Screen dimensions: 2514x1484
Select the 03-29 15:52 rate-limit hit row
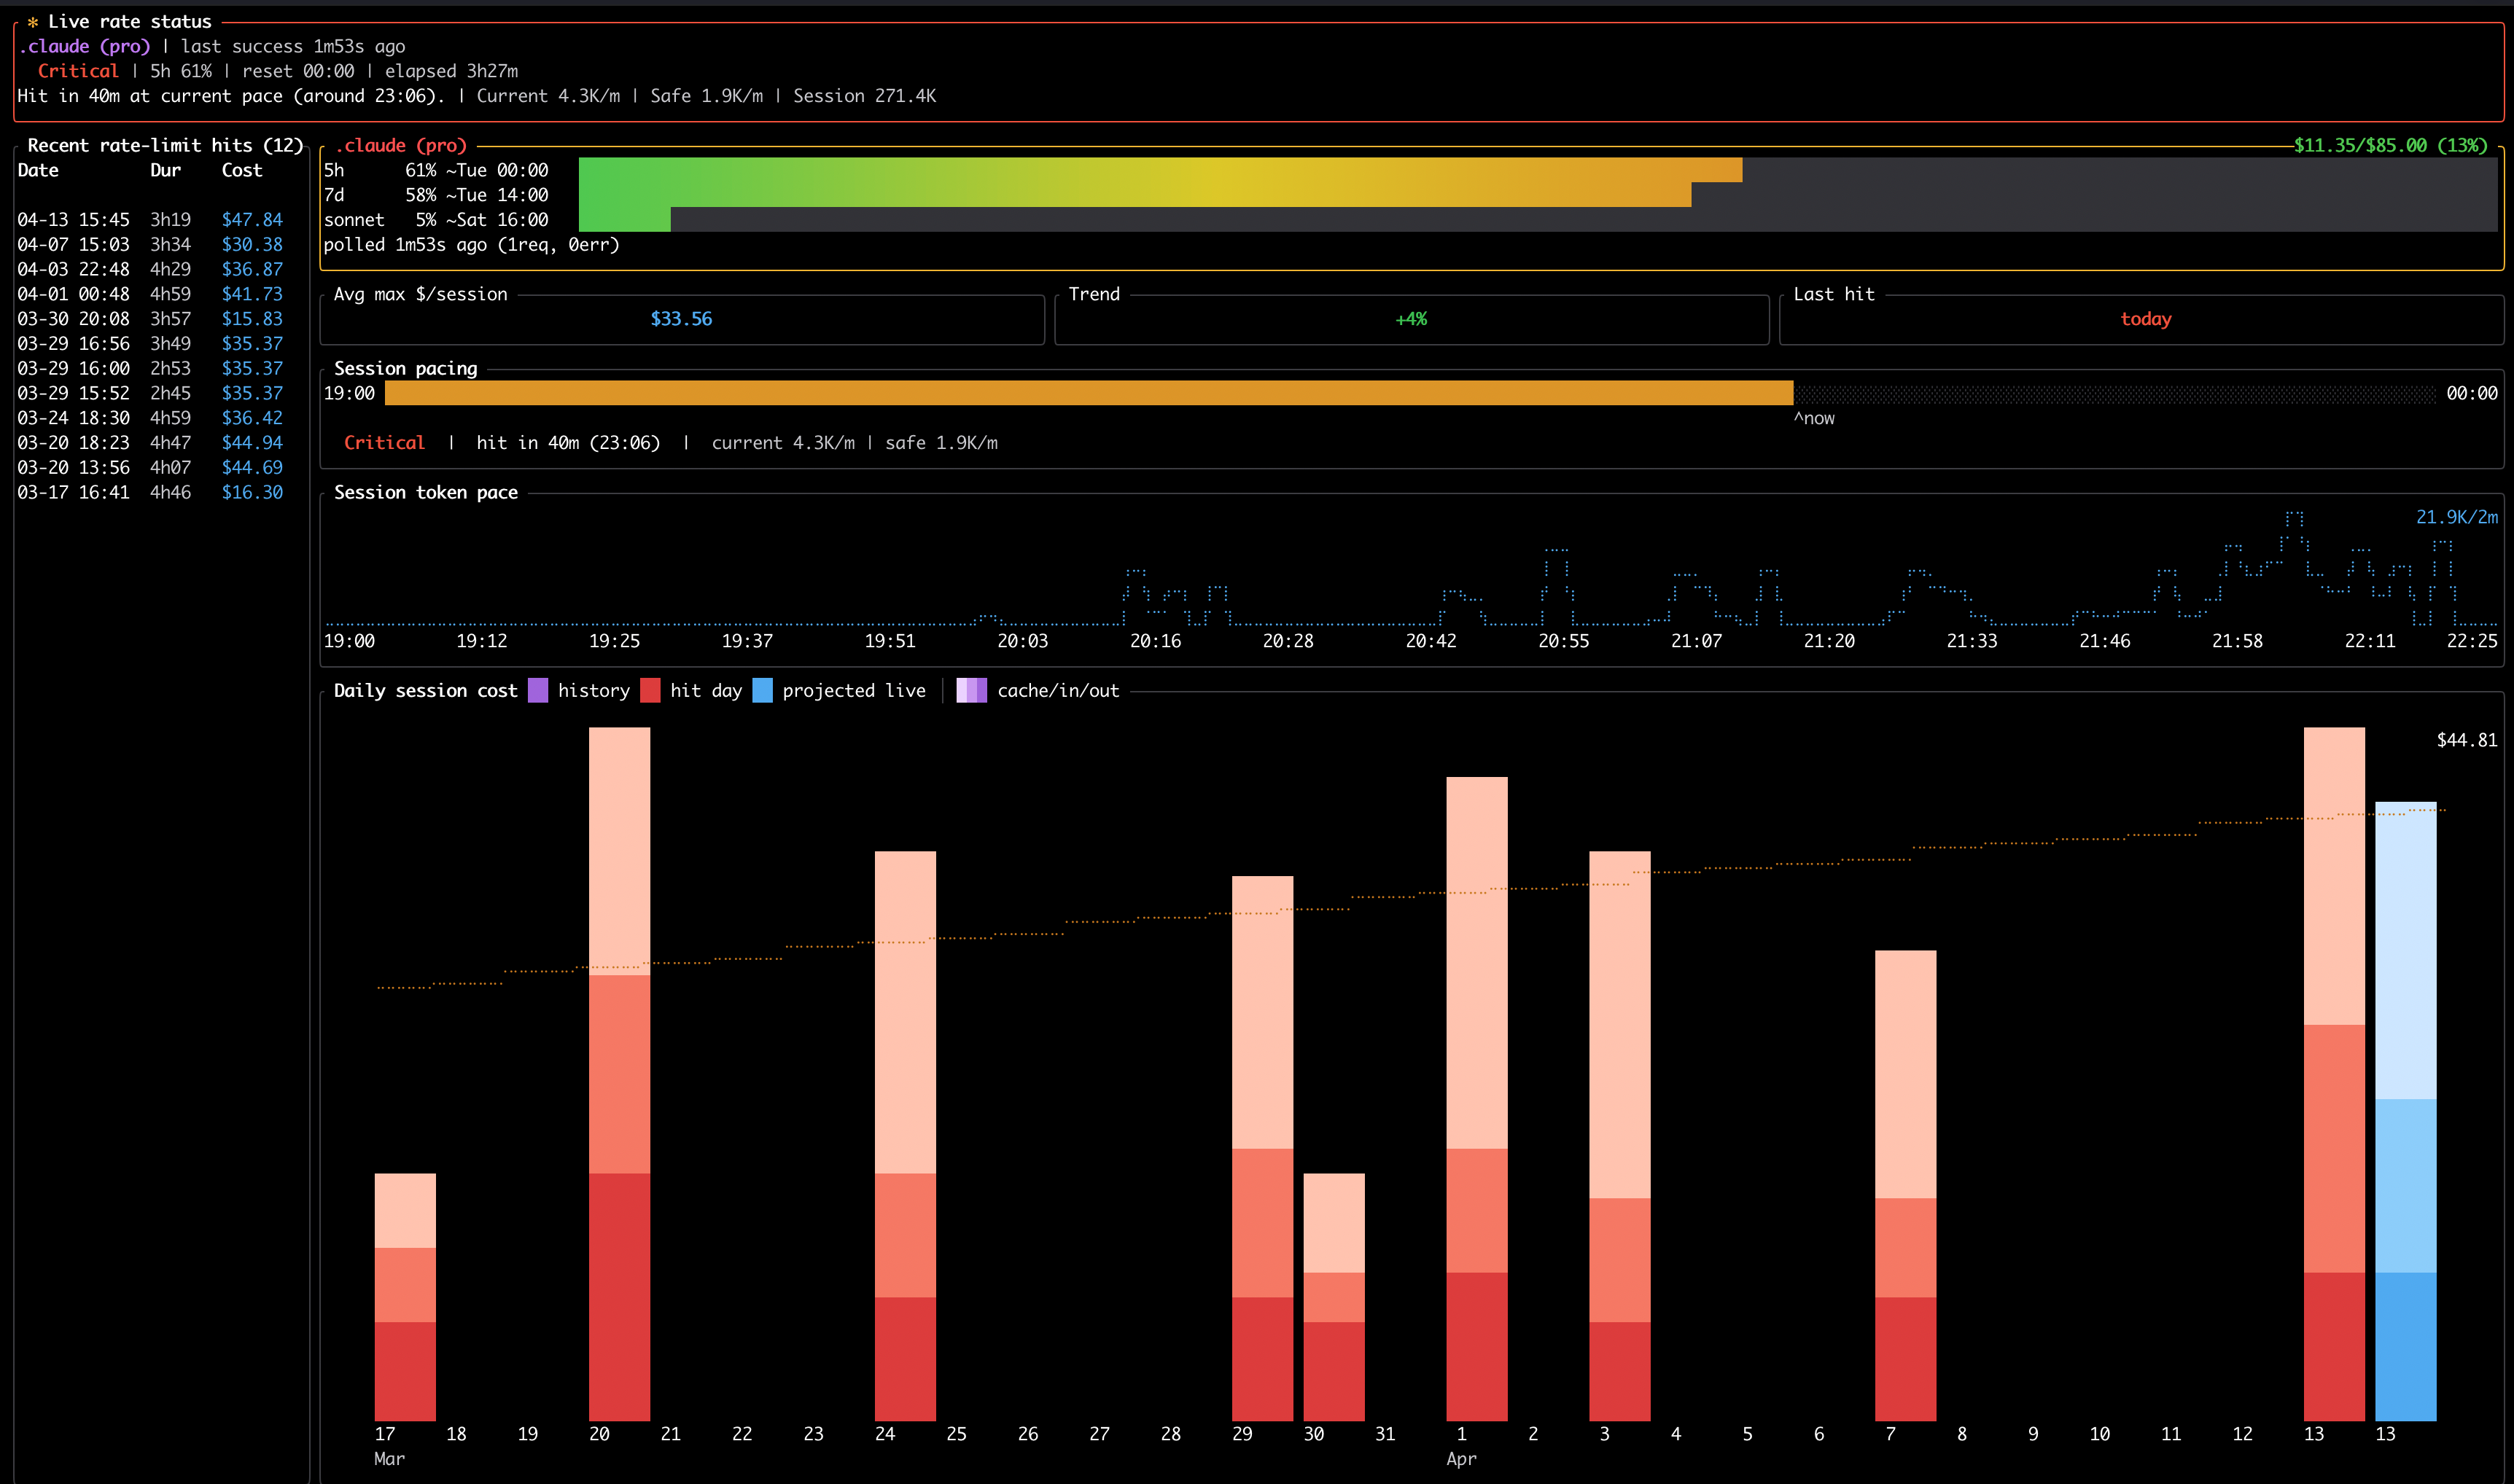click(x=150, y=393)
